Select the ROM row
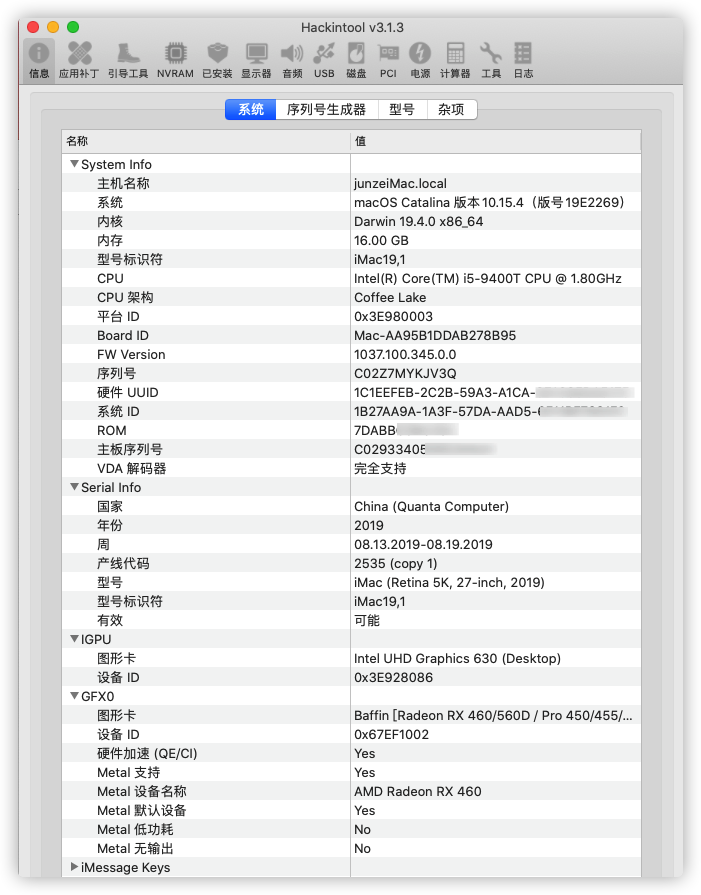Image resolution: width=701 pixels, height=895 pixels. coord(351,430)
